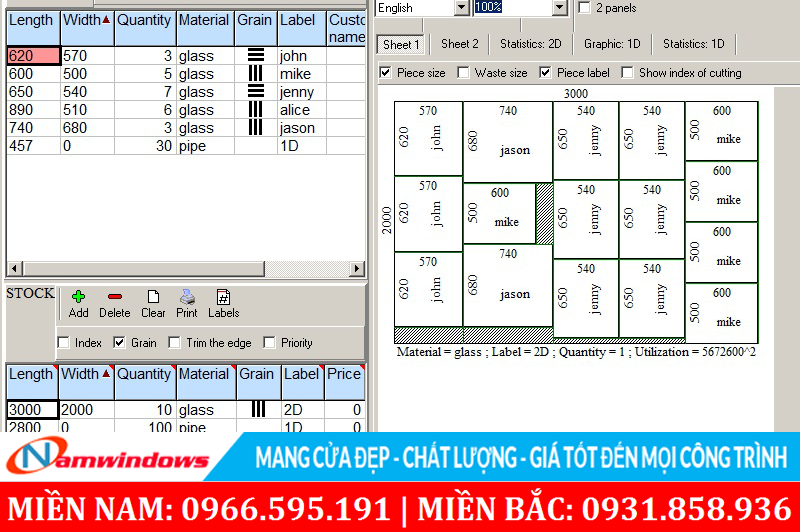Click the 680 width cell of jason row

coord(87,128)
